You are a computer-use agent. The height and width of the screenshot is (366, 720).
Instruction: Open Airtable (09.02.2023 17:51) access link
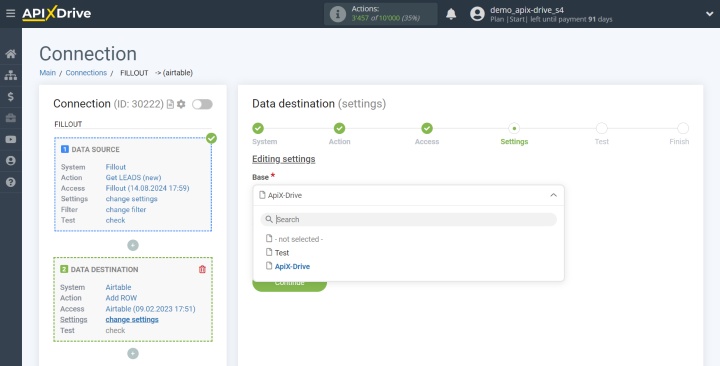[150, 309]
